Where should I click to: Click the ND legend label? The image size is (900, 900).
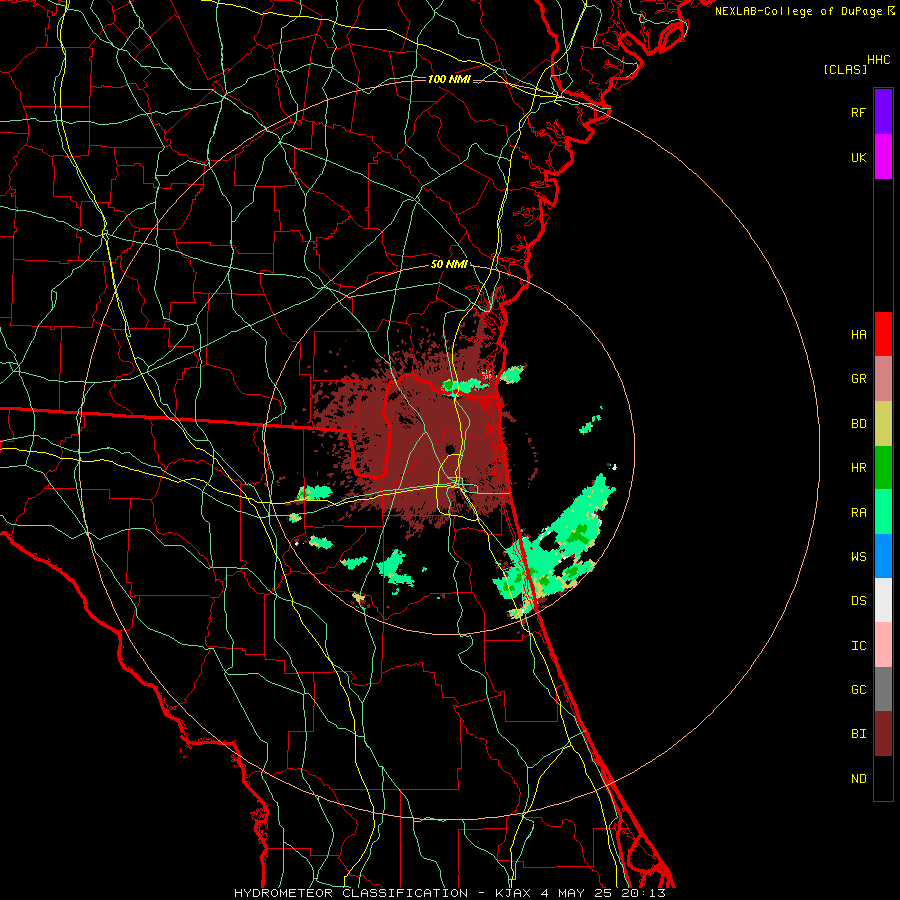(859, 779)
